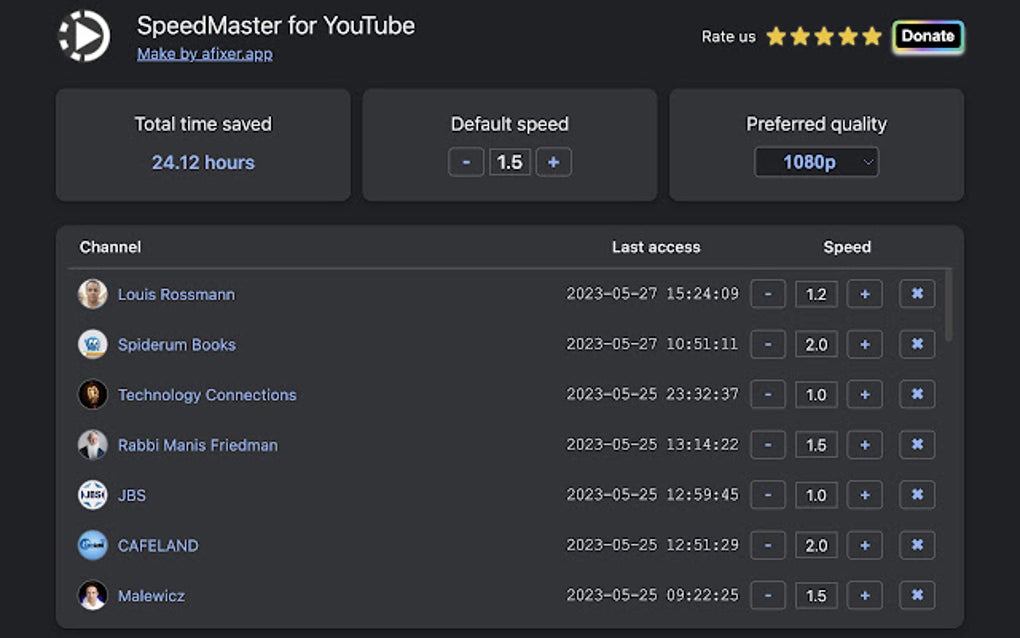Click the third rating star
The image size is (1020, 638).
pyautogui.click(x=823, y=36)
